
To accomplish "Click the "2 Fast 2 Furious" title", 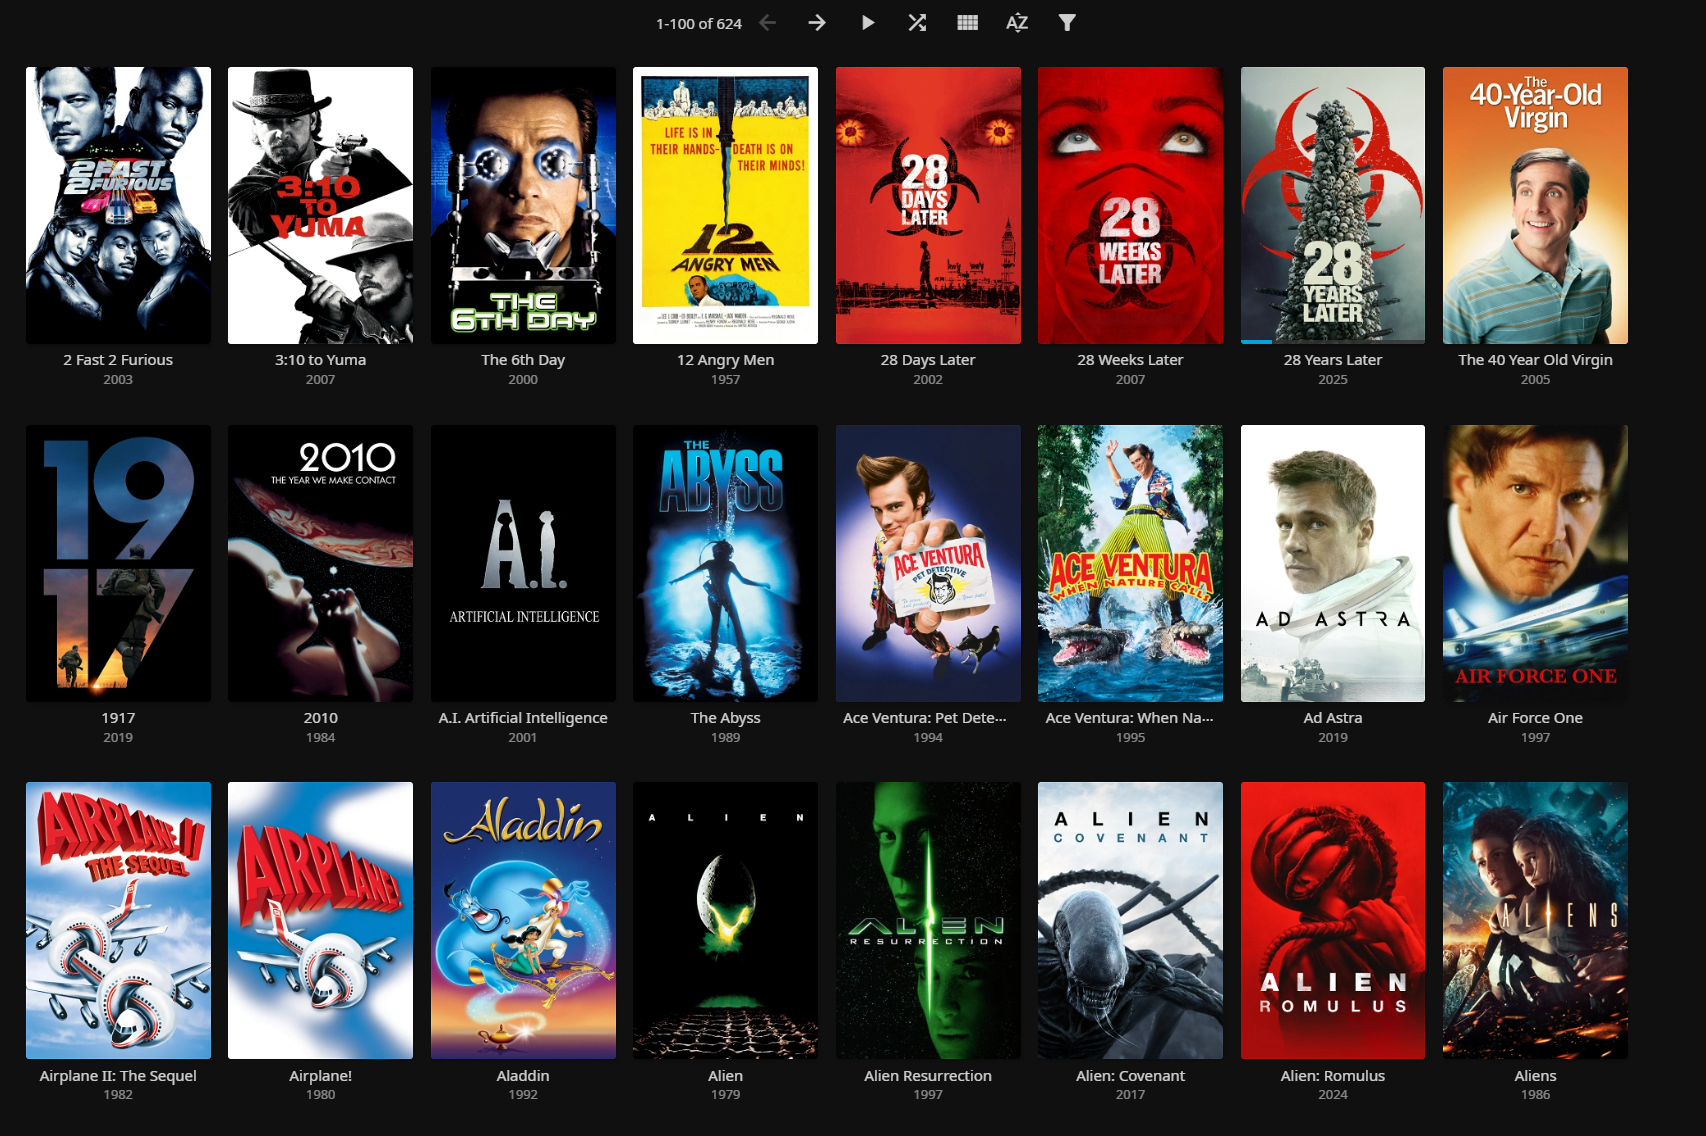I will (x=118, y=360).
